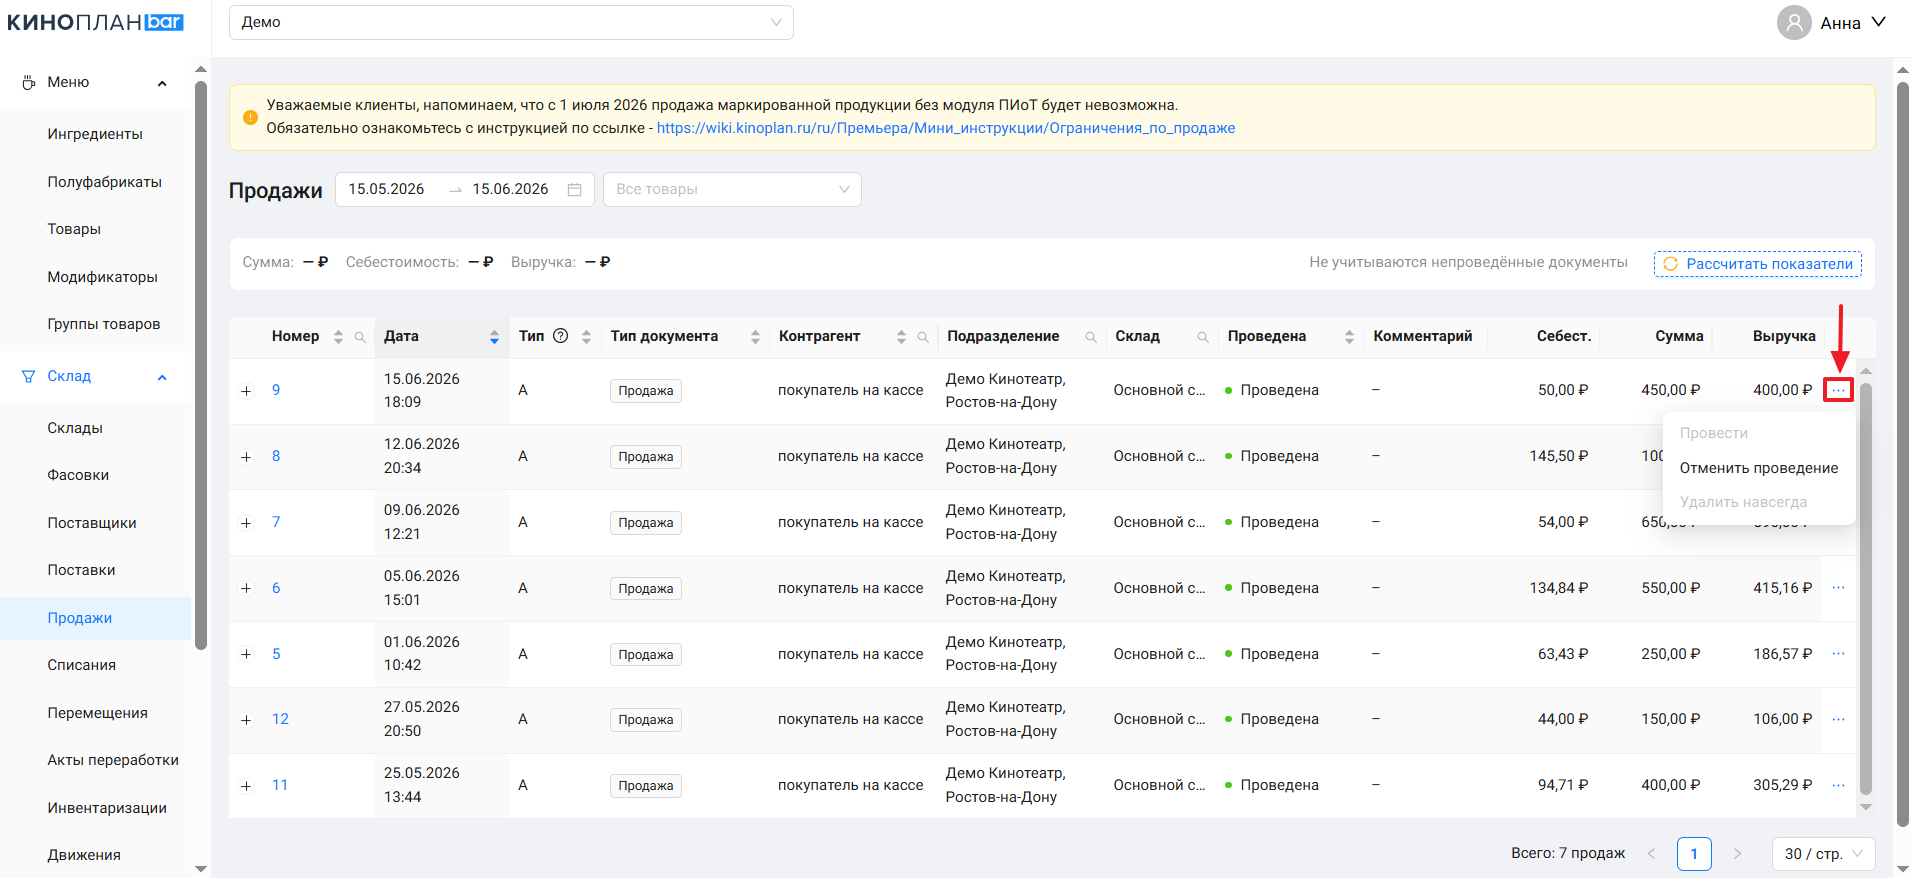
Task: Open Списания in the sidebar menu
Action: pos(82,665)
